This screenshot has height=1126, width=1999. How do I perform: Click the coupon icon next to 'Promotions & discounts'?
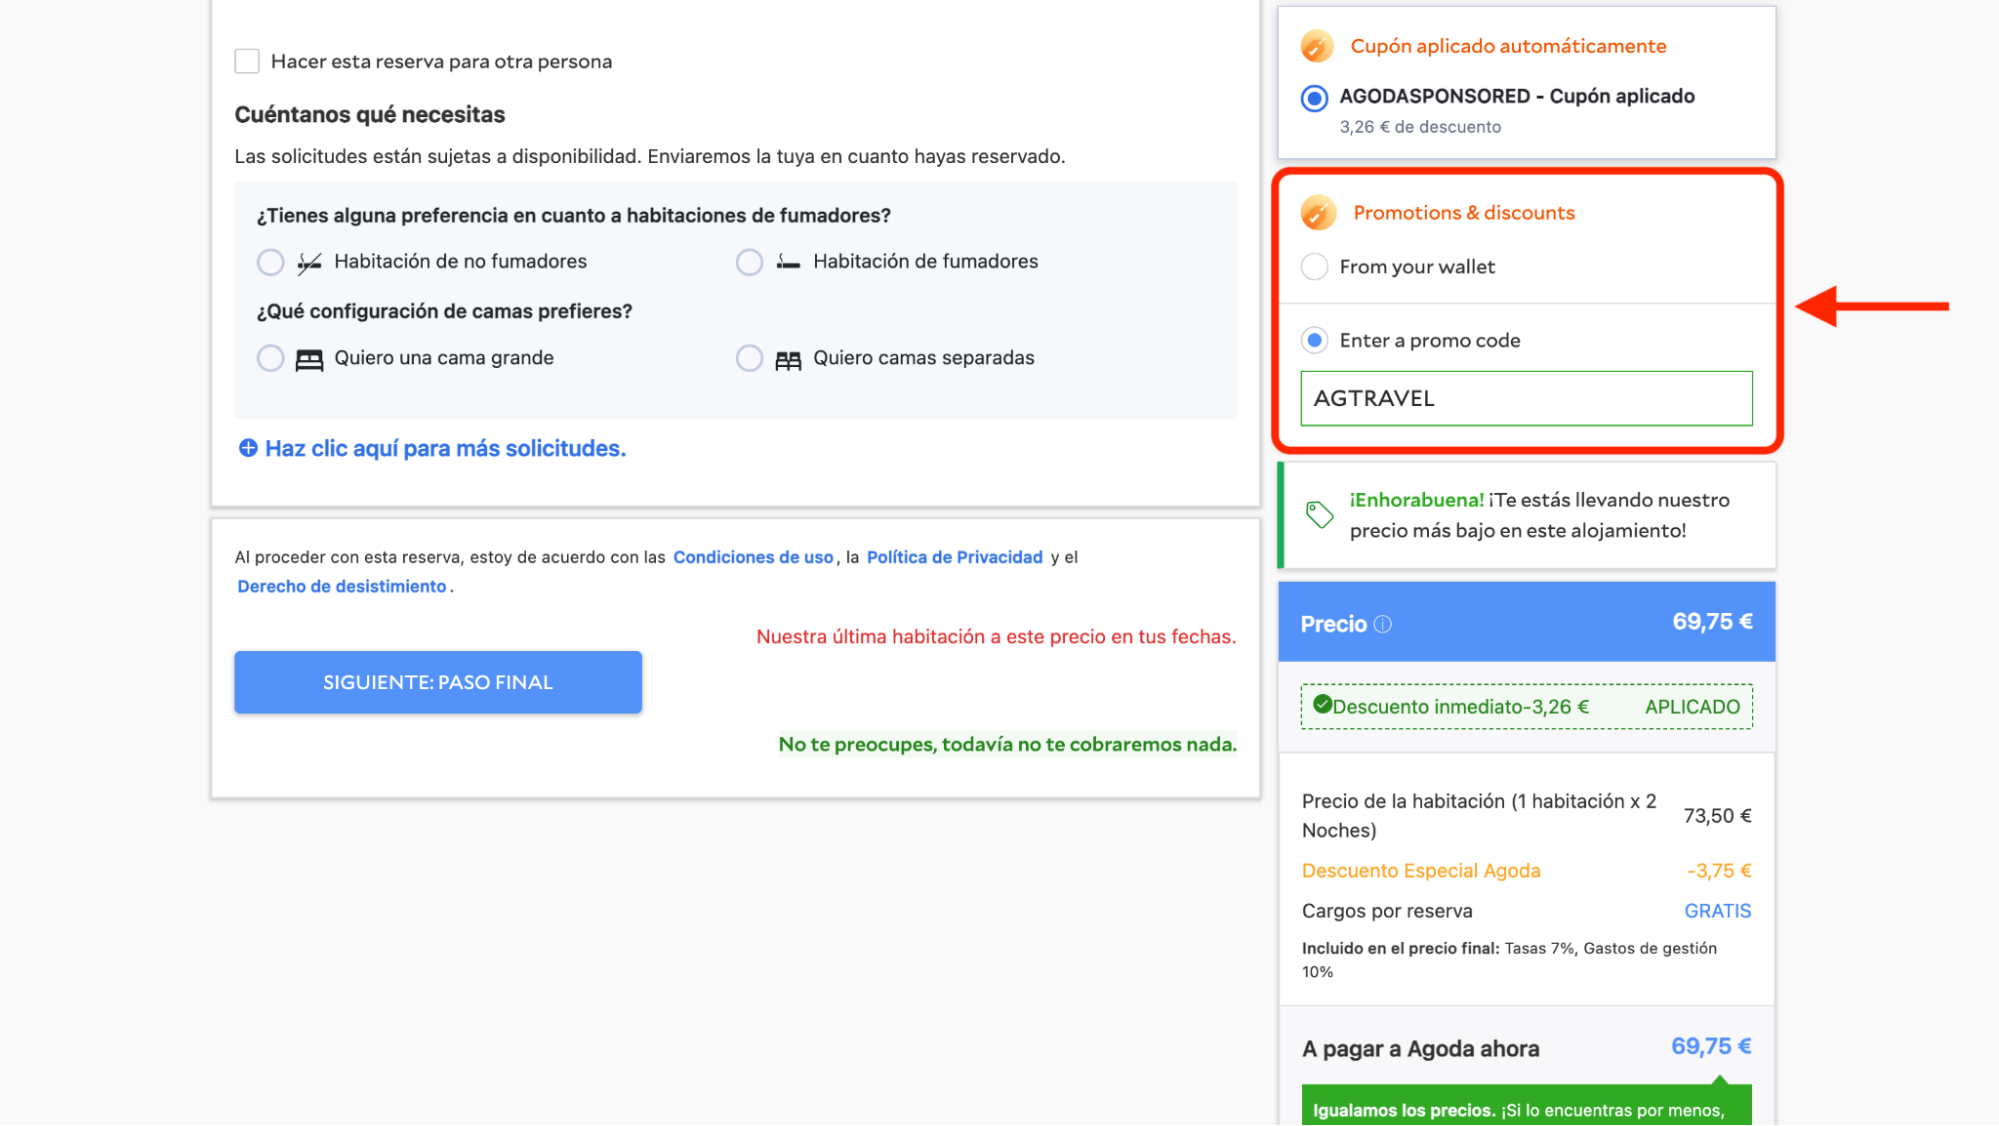[x=1318, y=212]
